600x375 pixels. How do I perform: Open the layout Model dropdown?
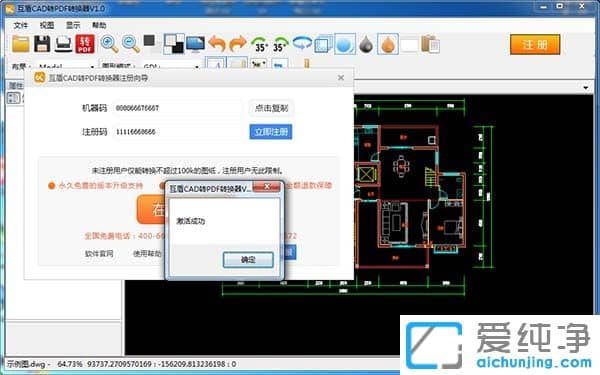pyautogui.click(x=65, y=66)
